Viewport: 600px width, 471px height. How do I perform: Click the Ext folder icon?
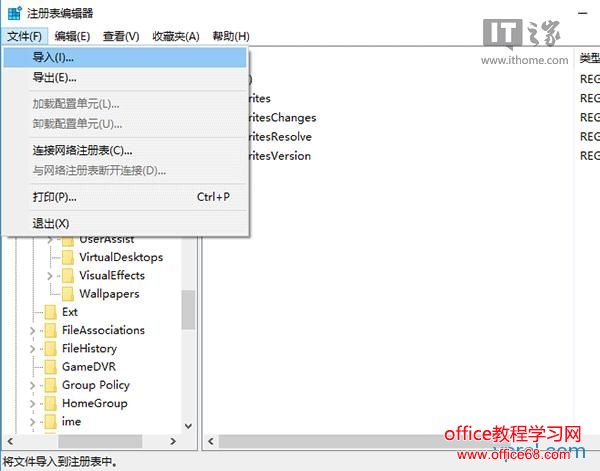pos(51,312)
